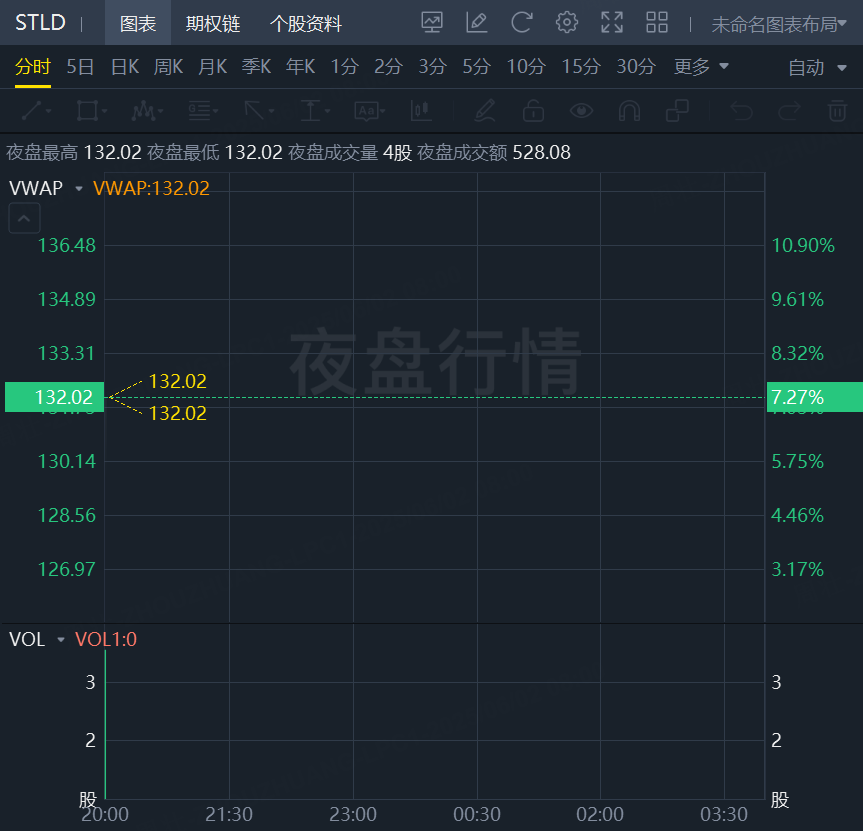Delete drawings with trash icon
Viewport: 863px width, 831px height.
pos(838,111)
